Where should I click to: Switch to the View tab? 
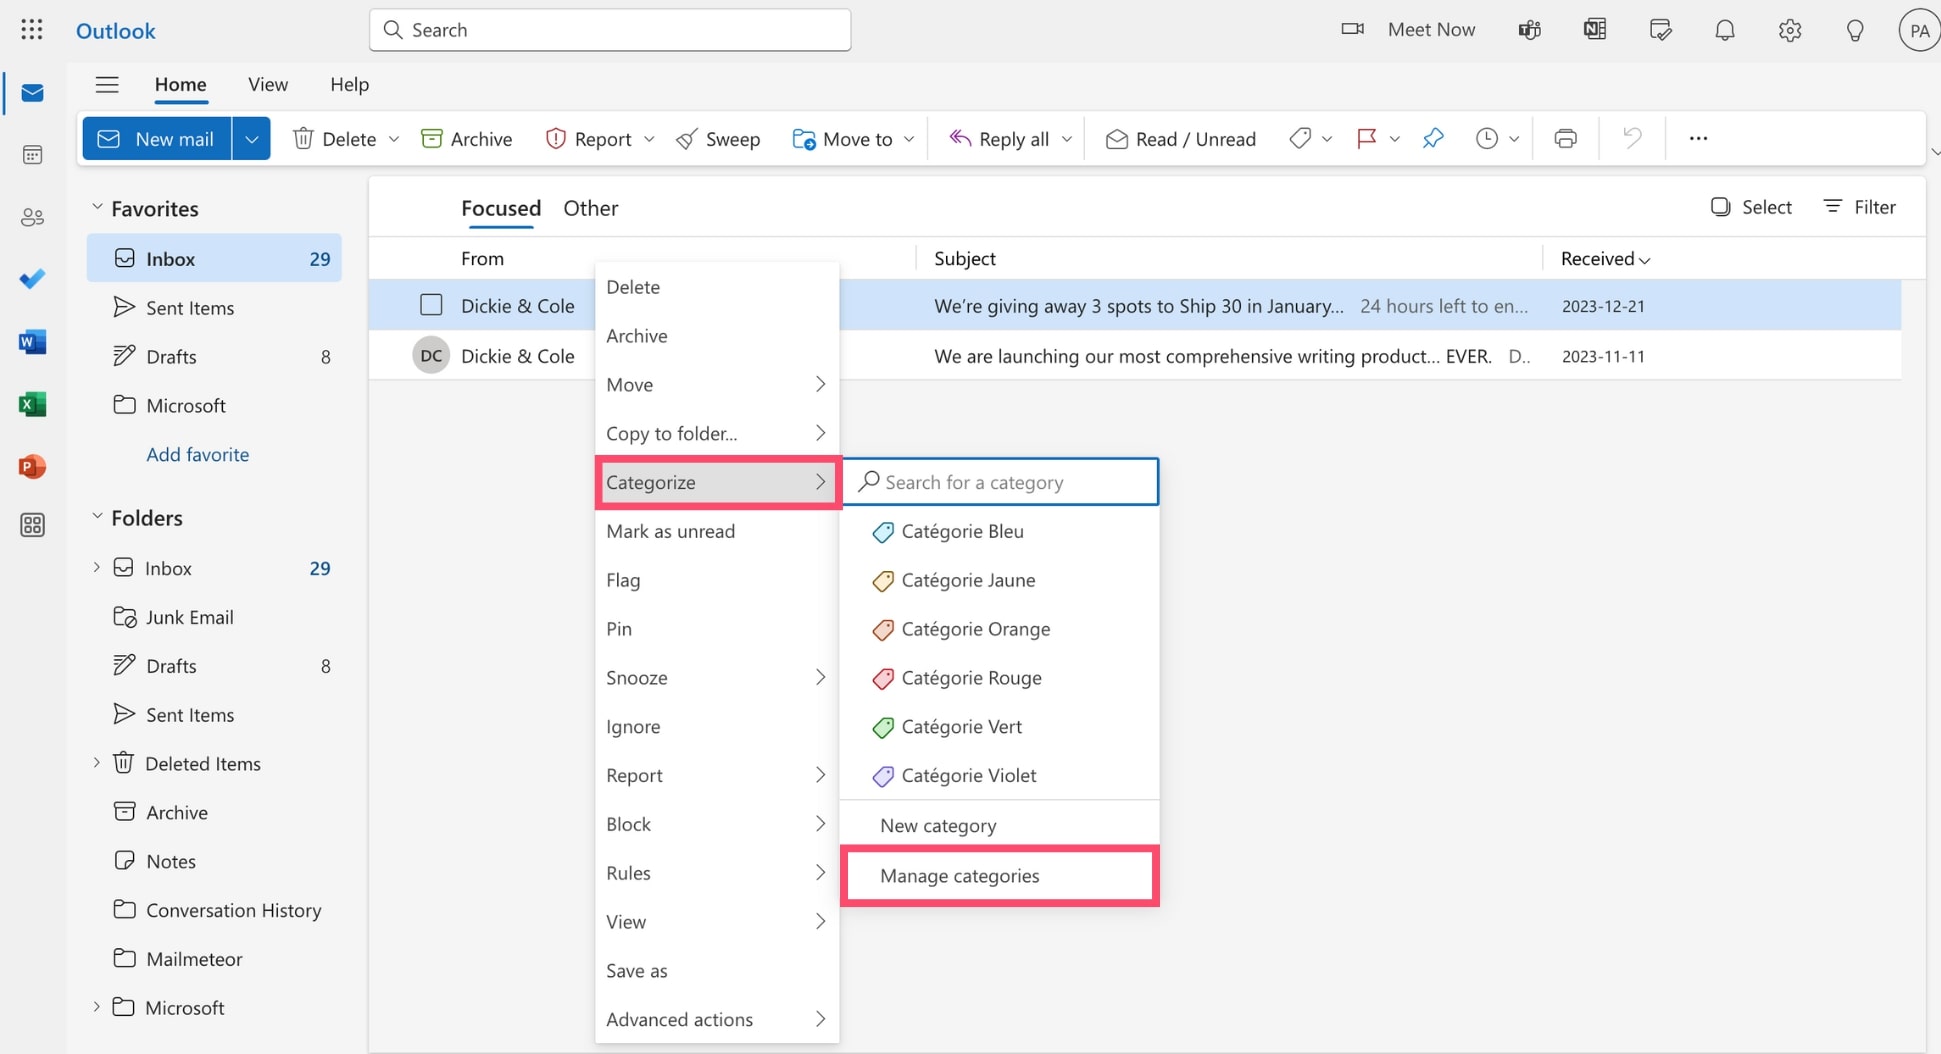pyautogui.click(x=268, y=85)
